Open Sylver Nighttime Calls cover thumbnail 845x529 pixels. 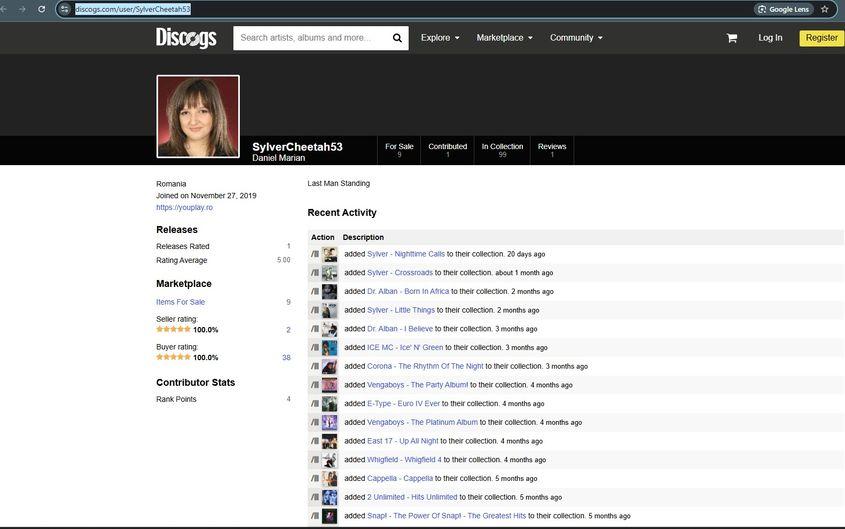tap(329, 254)
